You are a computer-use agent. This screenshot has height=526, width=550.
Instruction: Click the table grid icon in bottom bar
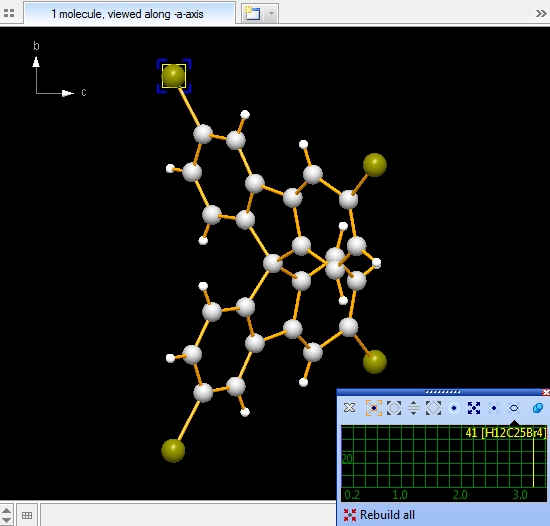pyautogui.click(x=27, y=515)
